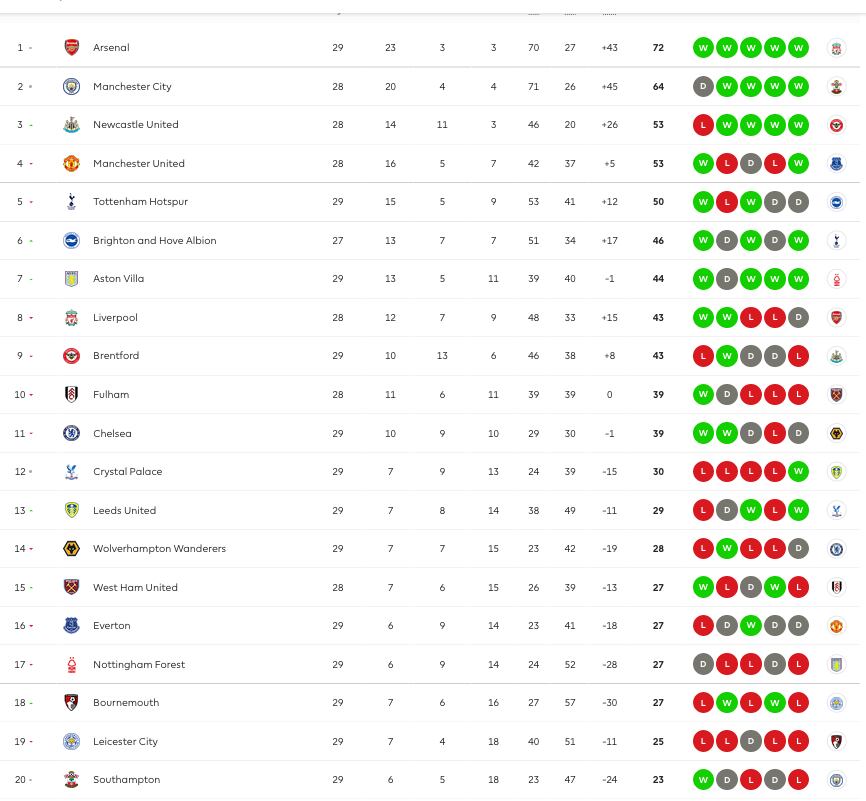Click the Arsenal club crest
The height and width of the screenshot is (801, 866).
pyautogui.click(x=71, y=47)
